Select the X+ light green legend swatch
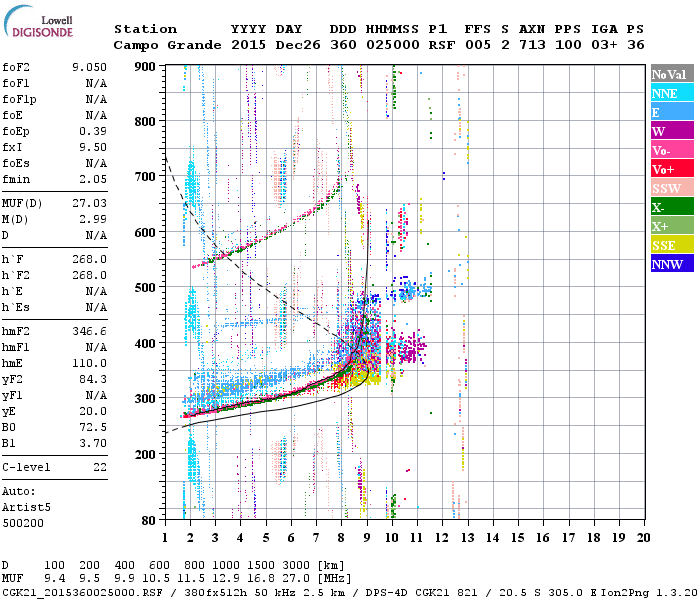Screen dimensions: 700x600 click(672, 225)
